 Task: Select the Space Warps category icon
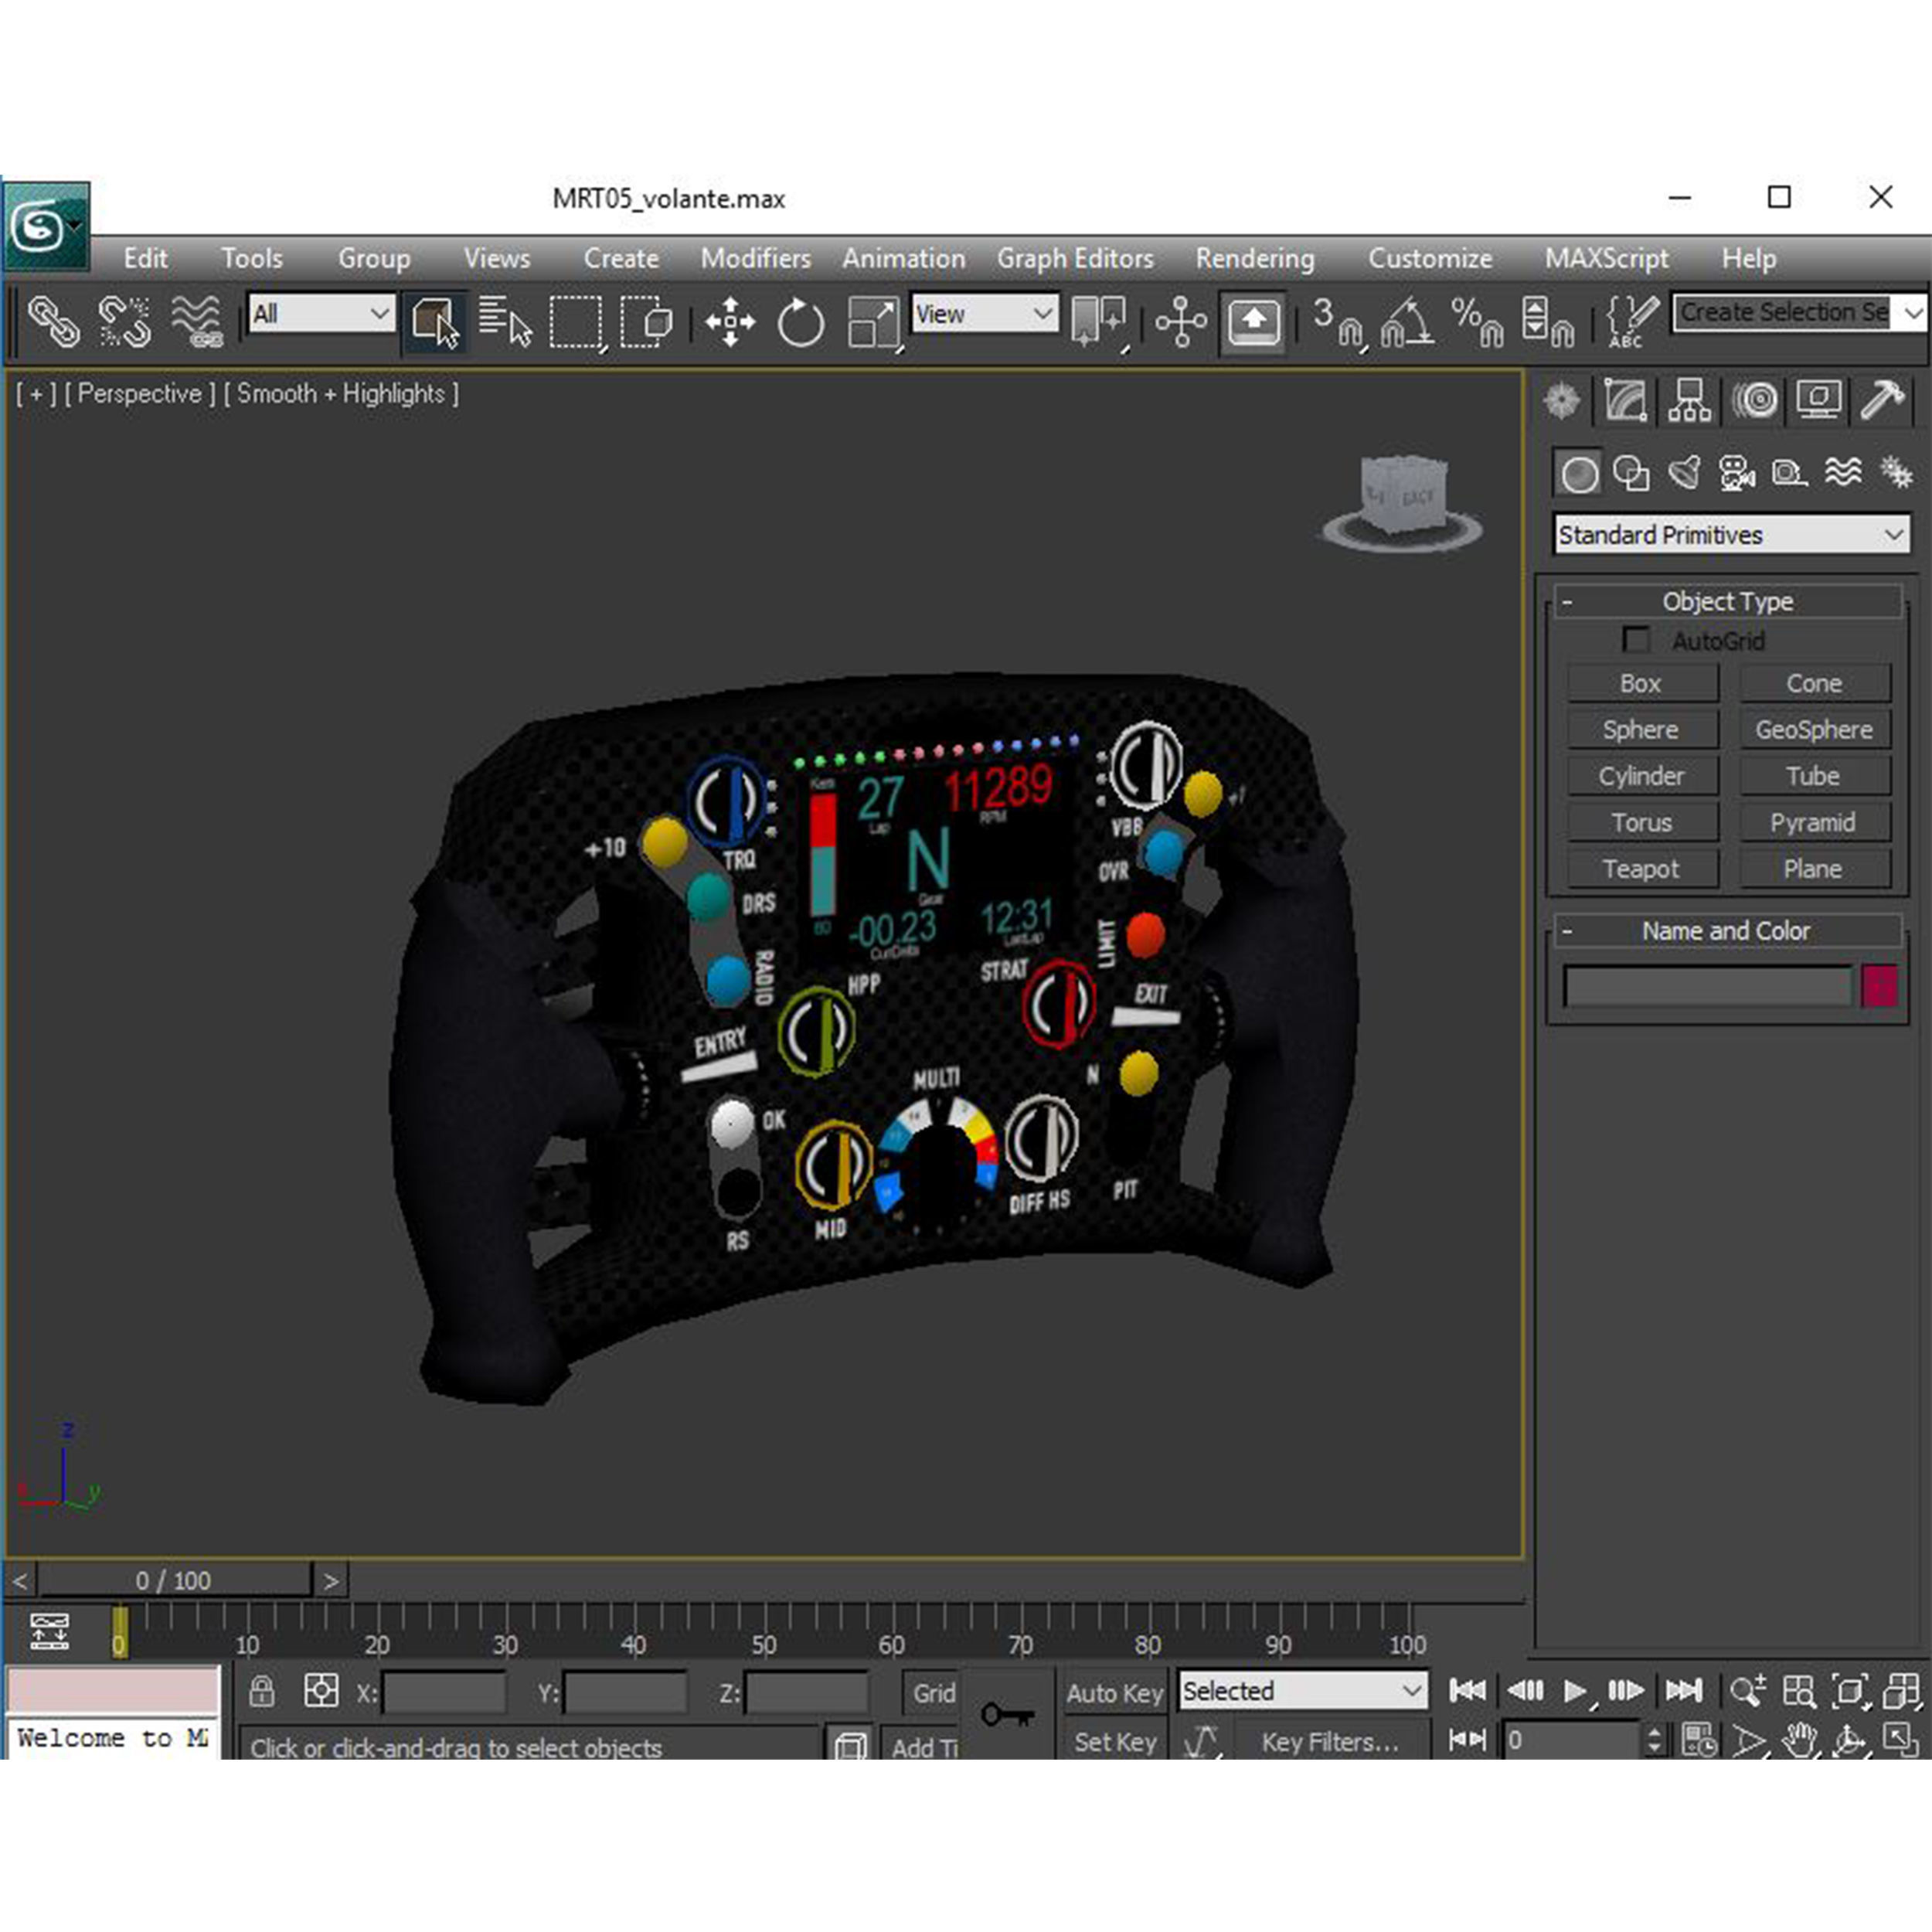[x=1843, y=473]
